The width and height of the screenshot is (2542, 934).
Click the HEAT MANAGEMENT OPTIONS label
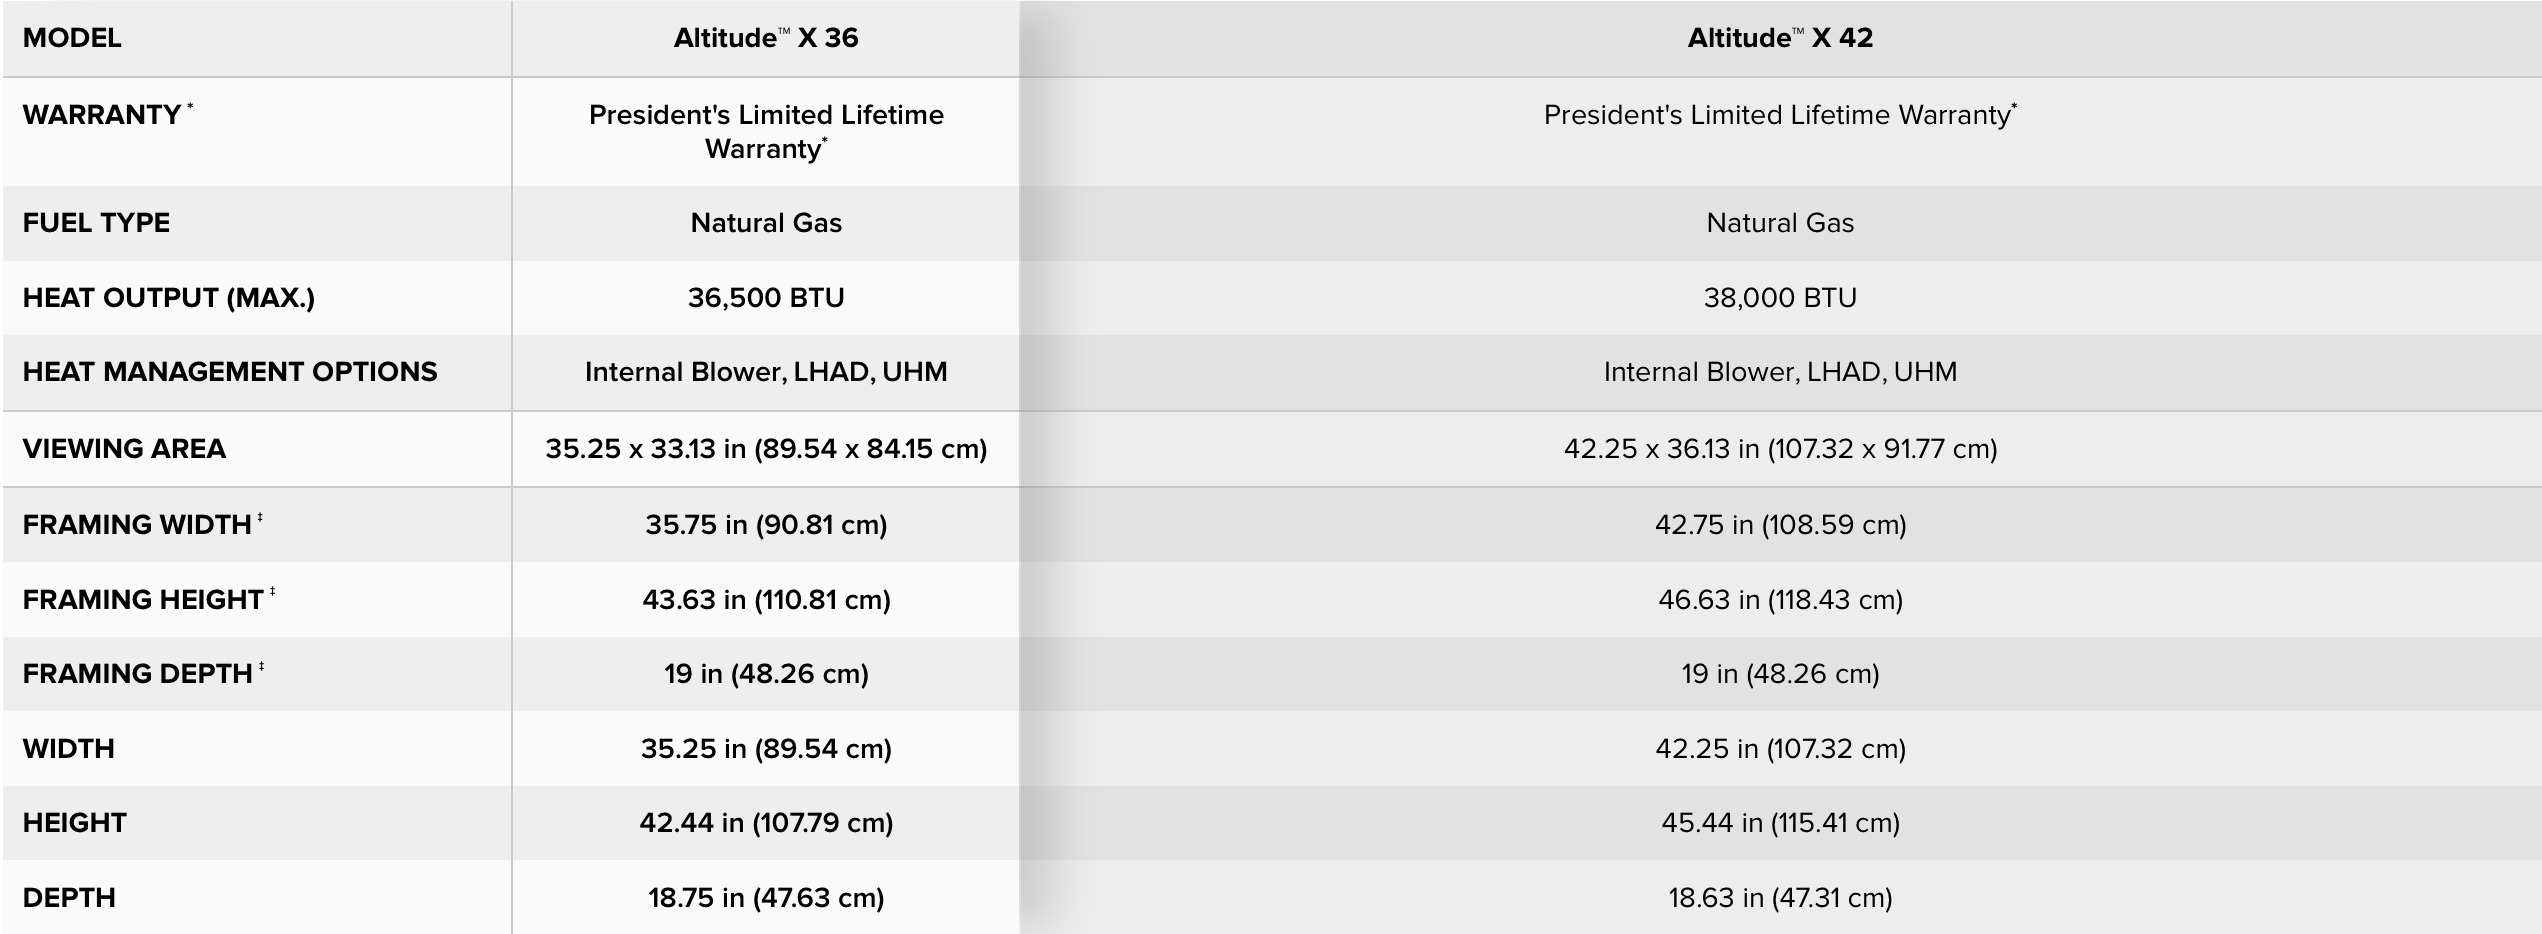click(x=230, y=372)
